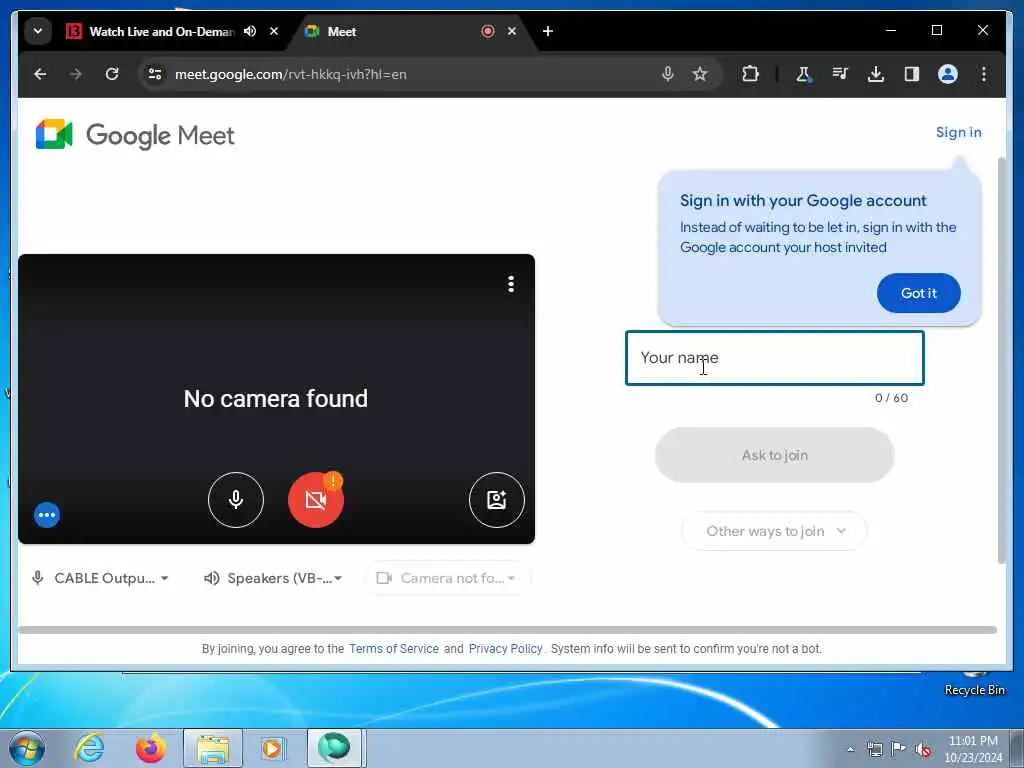Open Windows Explorer from the taskbar

point(213,748)
